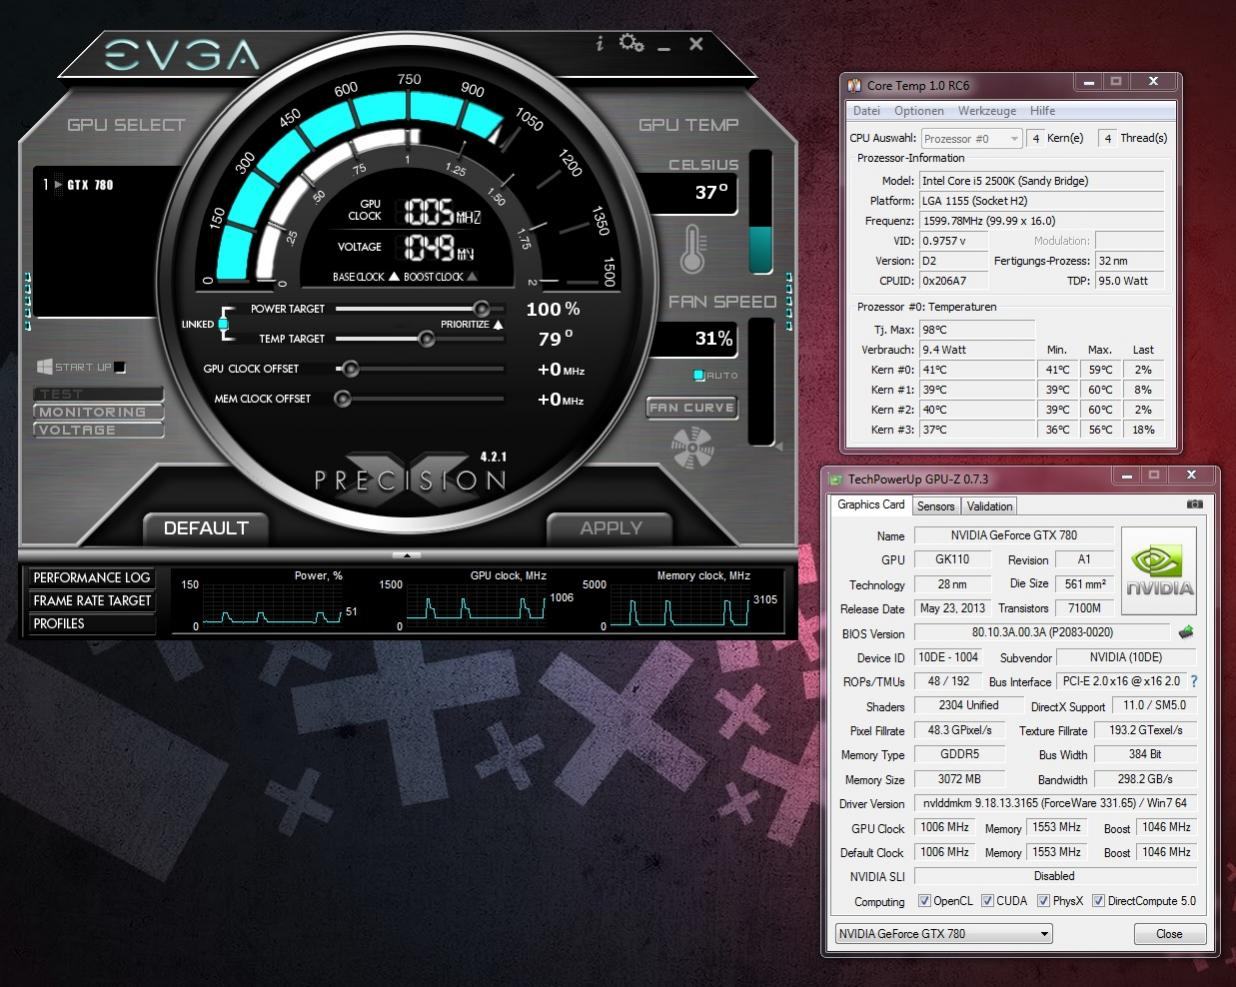This screenshot has height=987, width=1236.
Task: Click the Mem Clock Offset slider handle
Action: [342, 399]
